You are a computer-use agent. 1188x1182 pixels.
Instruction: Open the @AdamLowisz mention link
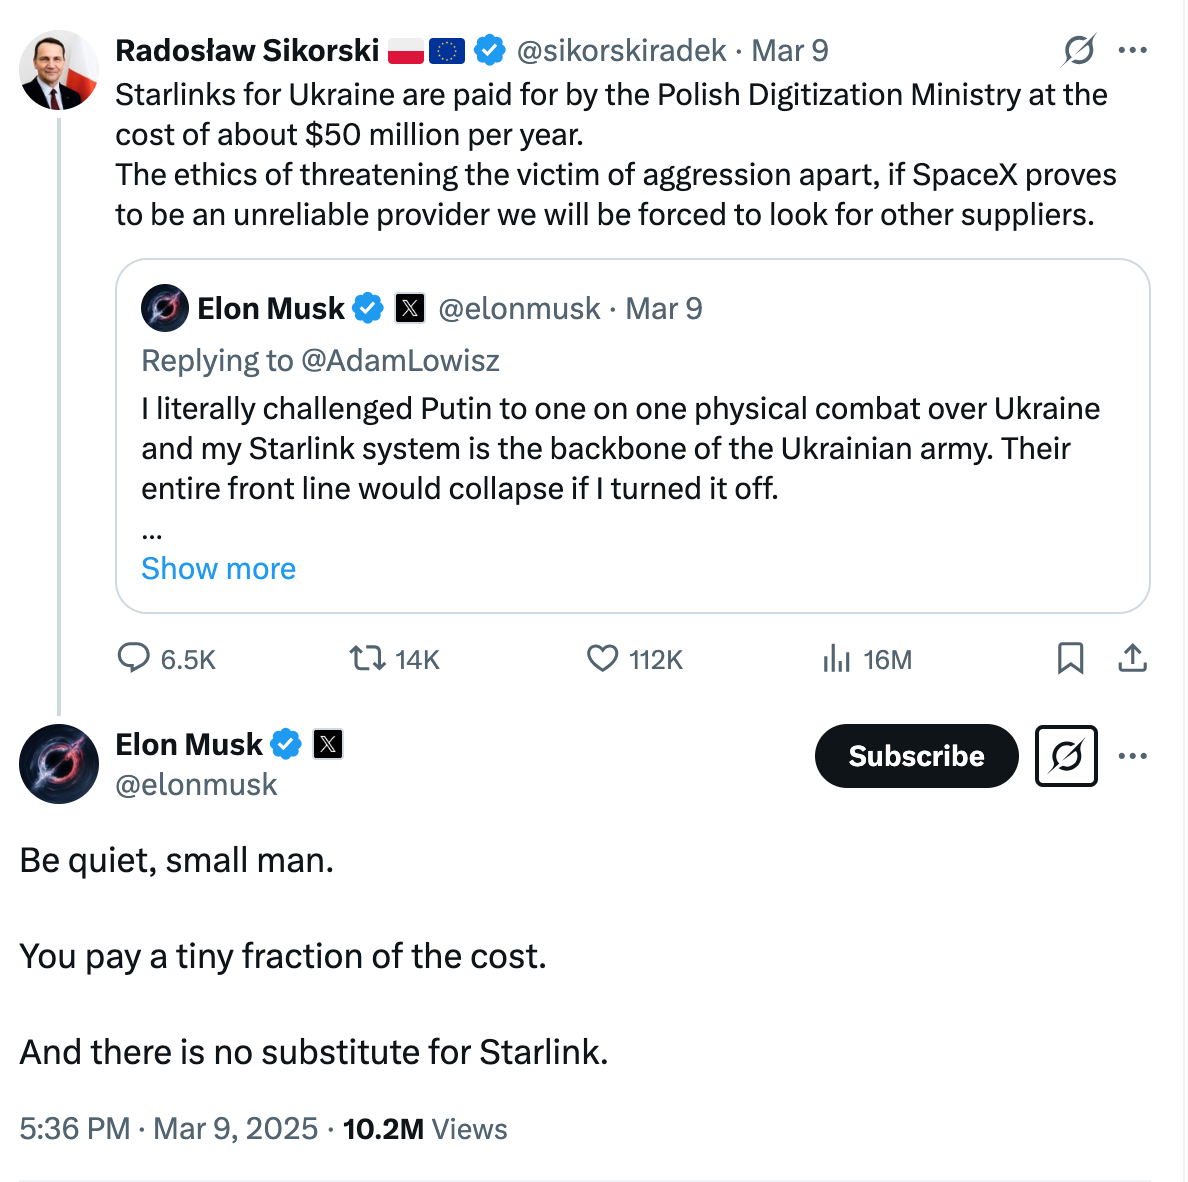pos(400,361)
